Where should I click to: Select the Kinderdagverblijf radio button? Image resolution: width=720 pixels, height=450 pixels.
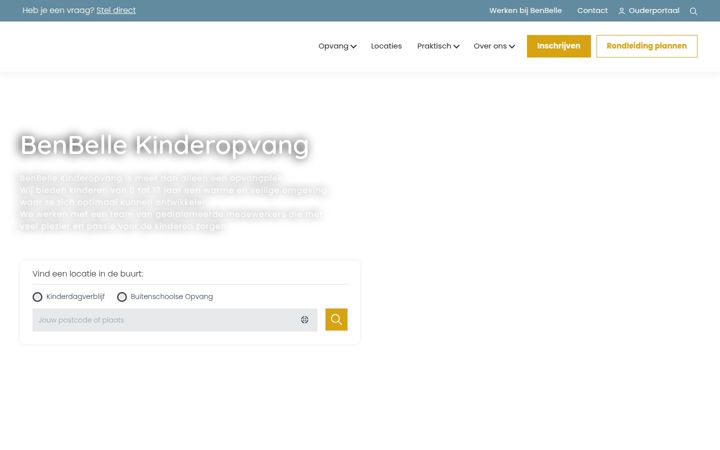pyautogui.click(x=38, y=297)
